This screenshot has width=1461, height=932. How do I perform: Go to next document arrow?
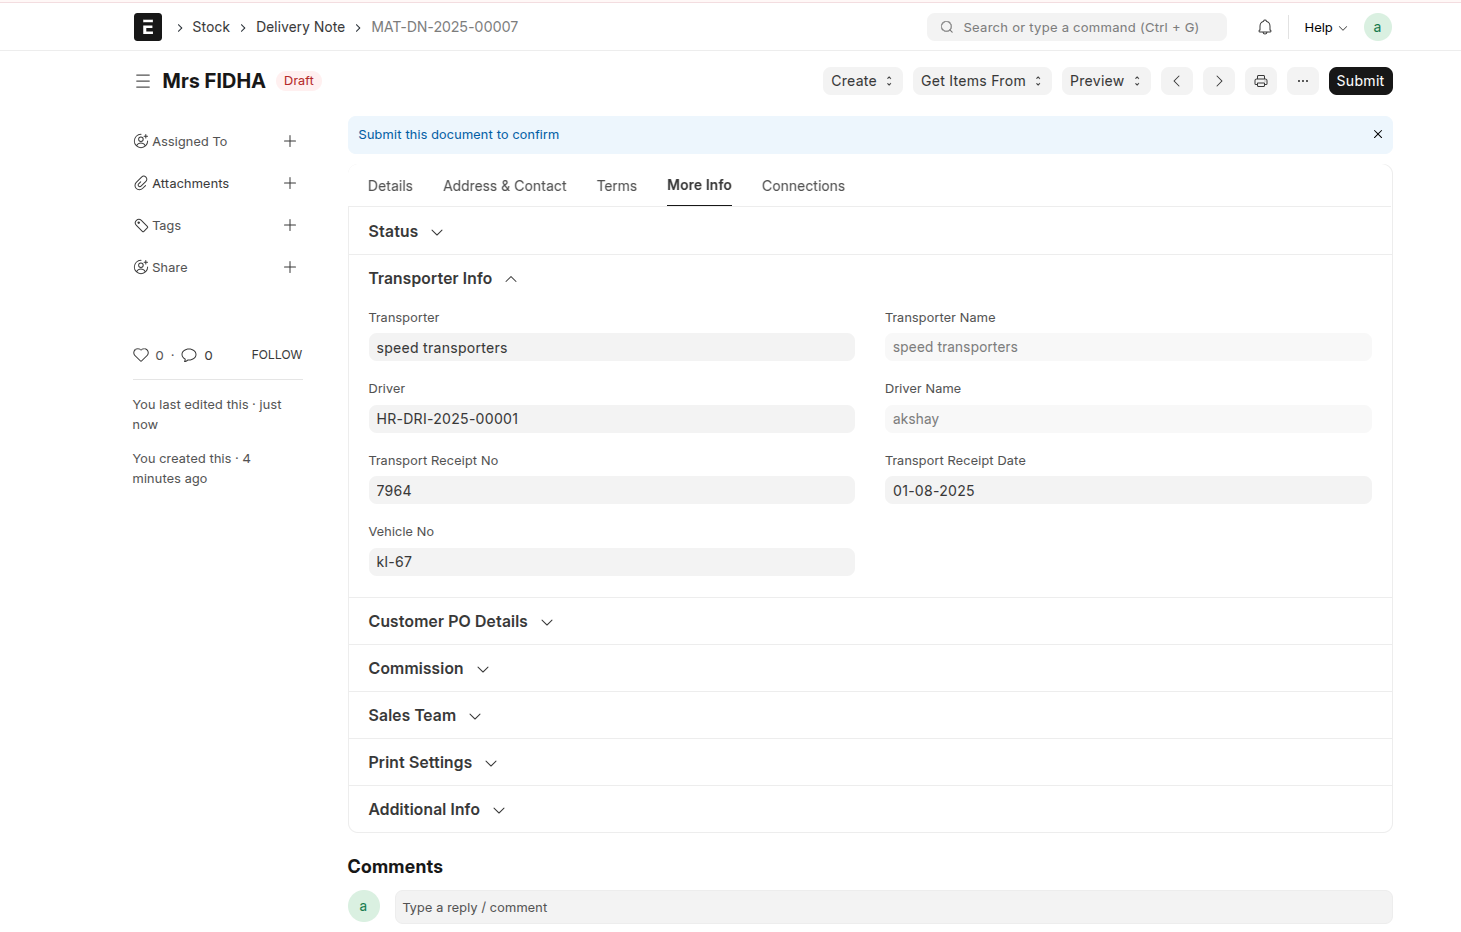[1218, 81]
